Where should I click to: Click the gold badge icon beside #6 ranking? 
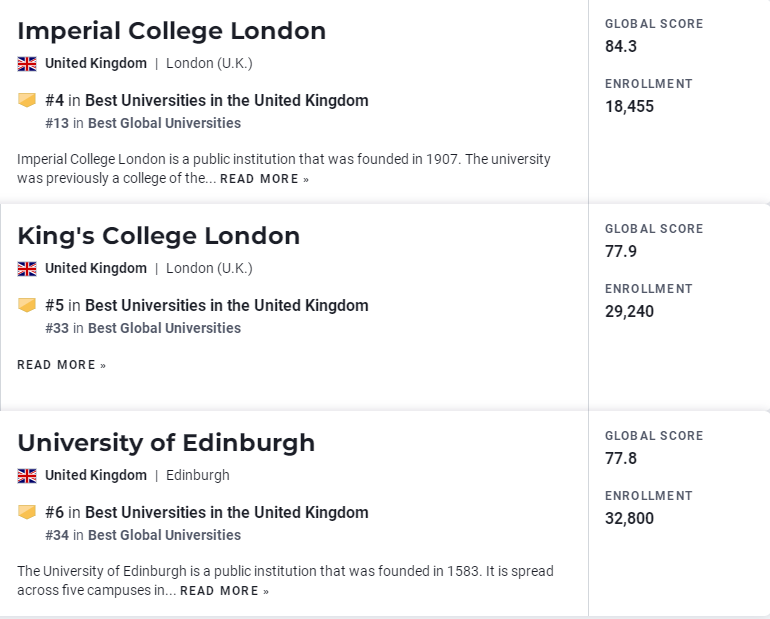point(27,512)
